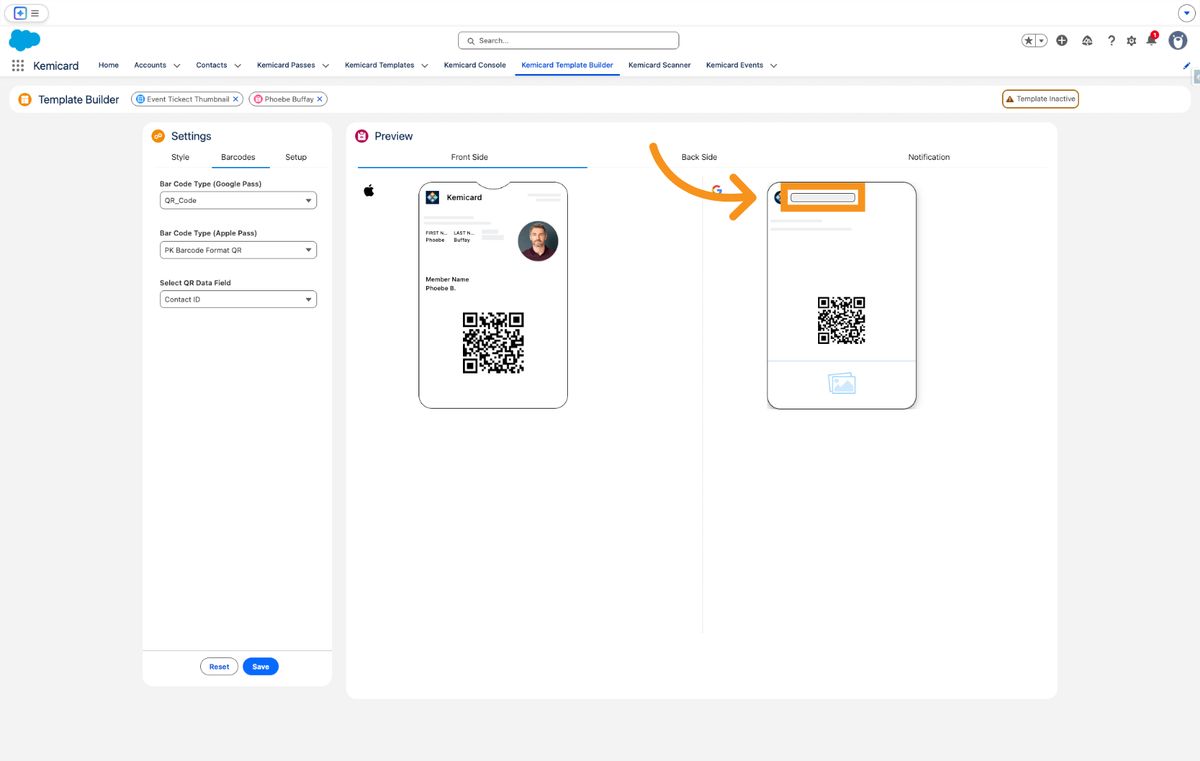Click the Event Tickect Thumbnail pill icon

(x=140, y=99)
